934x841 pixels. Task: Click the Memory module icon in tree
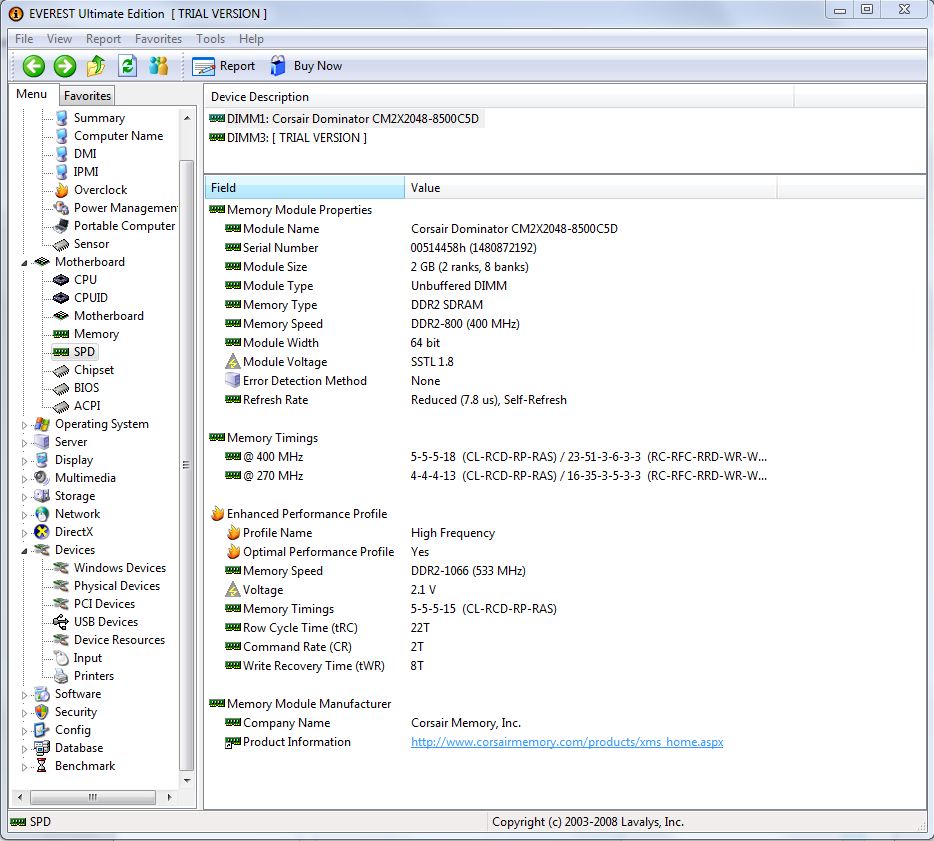61,334
